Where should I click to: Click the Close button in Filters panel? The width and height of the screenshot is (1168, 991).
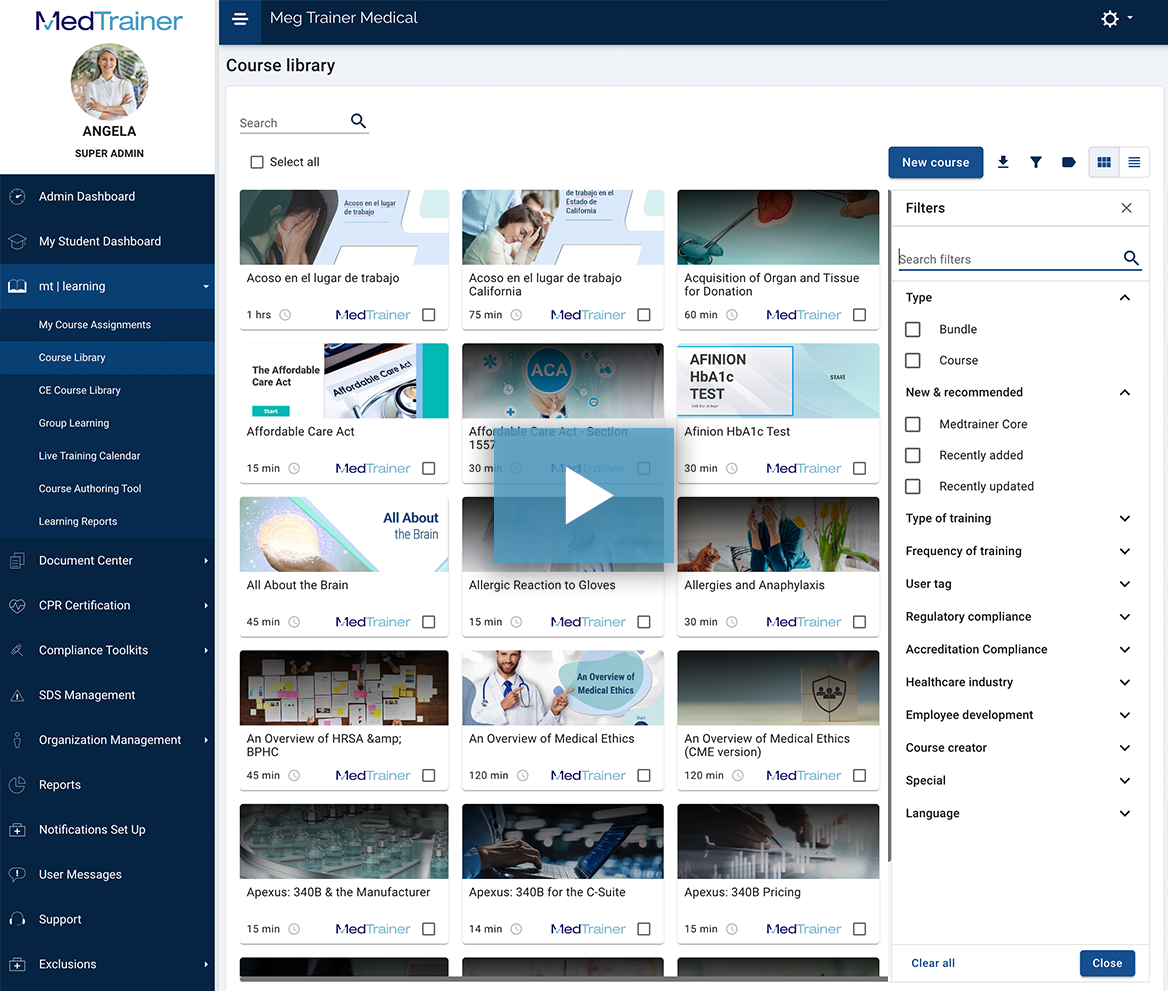[1107, 963]
